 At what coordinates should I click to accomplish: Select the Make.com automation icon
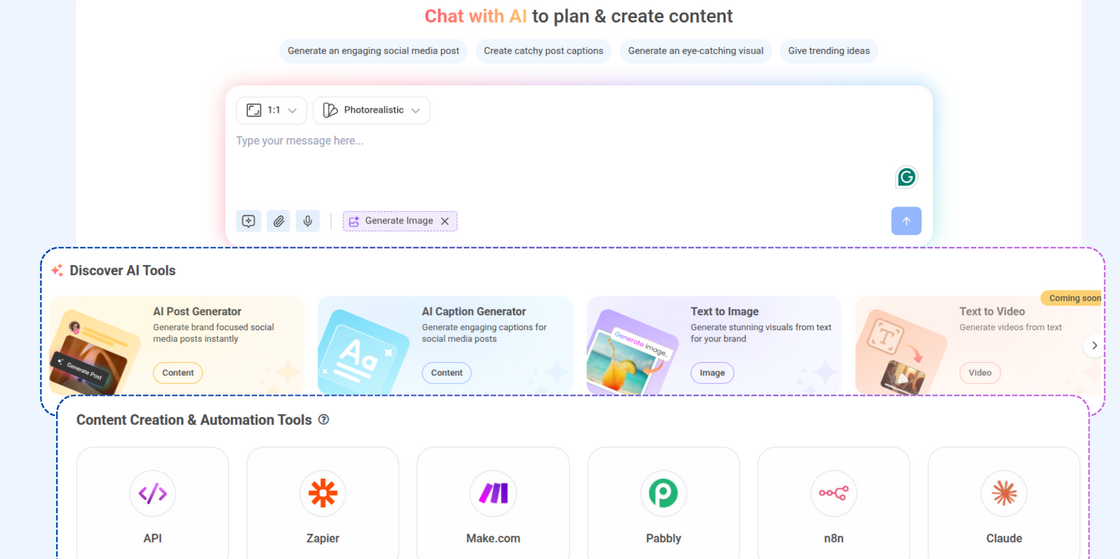493,493
